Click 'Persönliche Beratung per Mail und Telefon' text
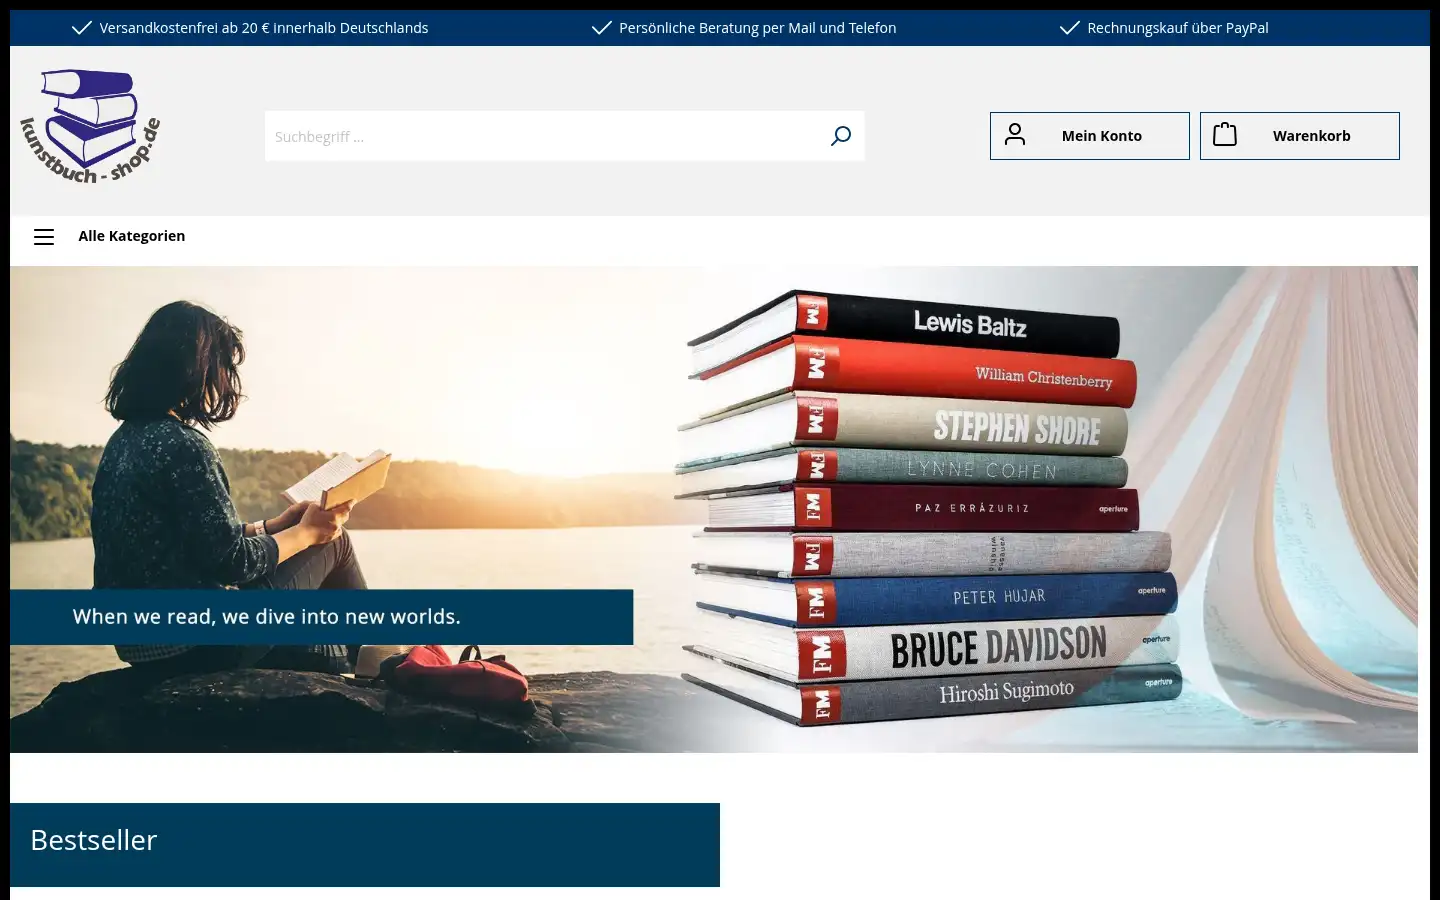This screenshot has height=900, width=1440. pos(758,28)
